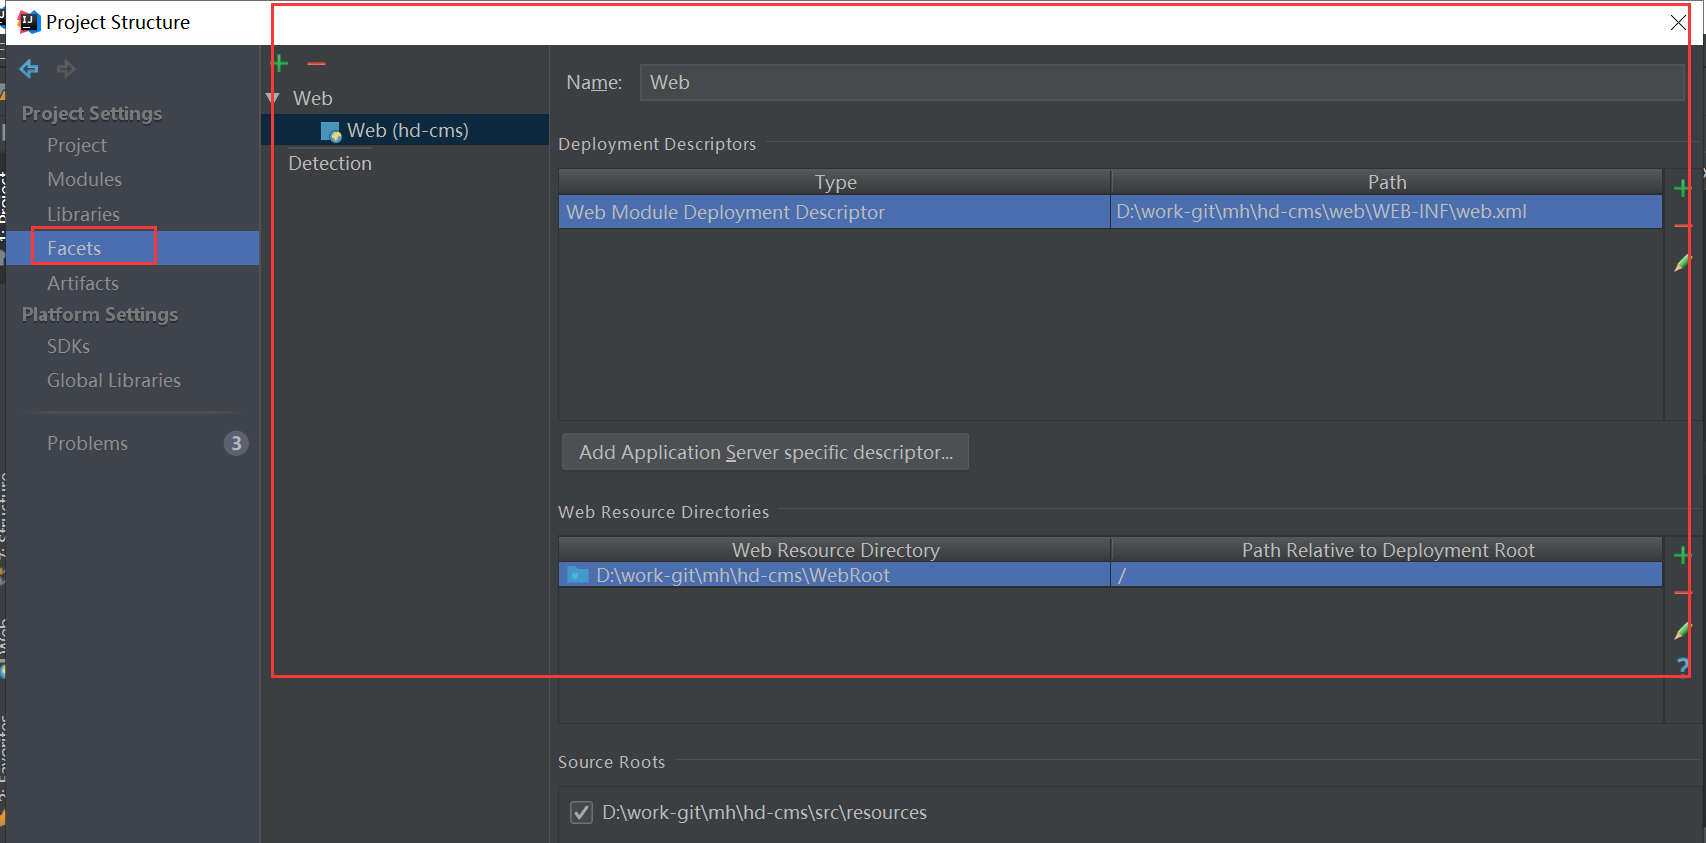
Task: Click the Type column header
Action: point(835,182)
